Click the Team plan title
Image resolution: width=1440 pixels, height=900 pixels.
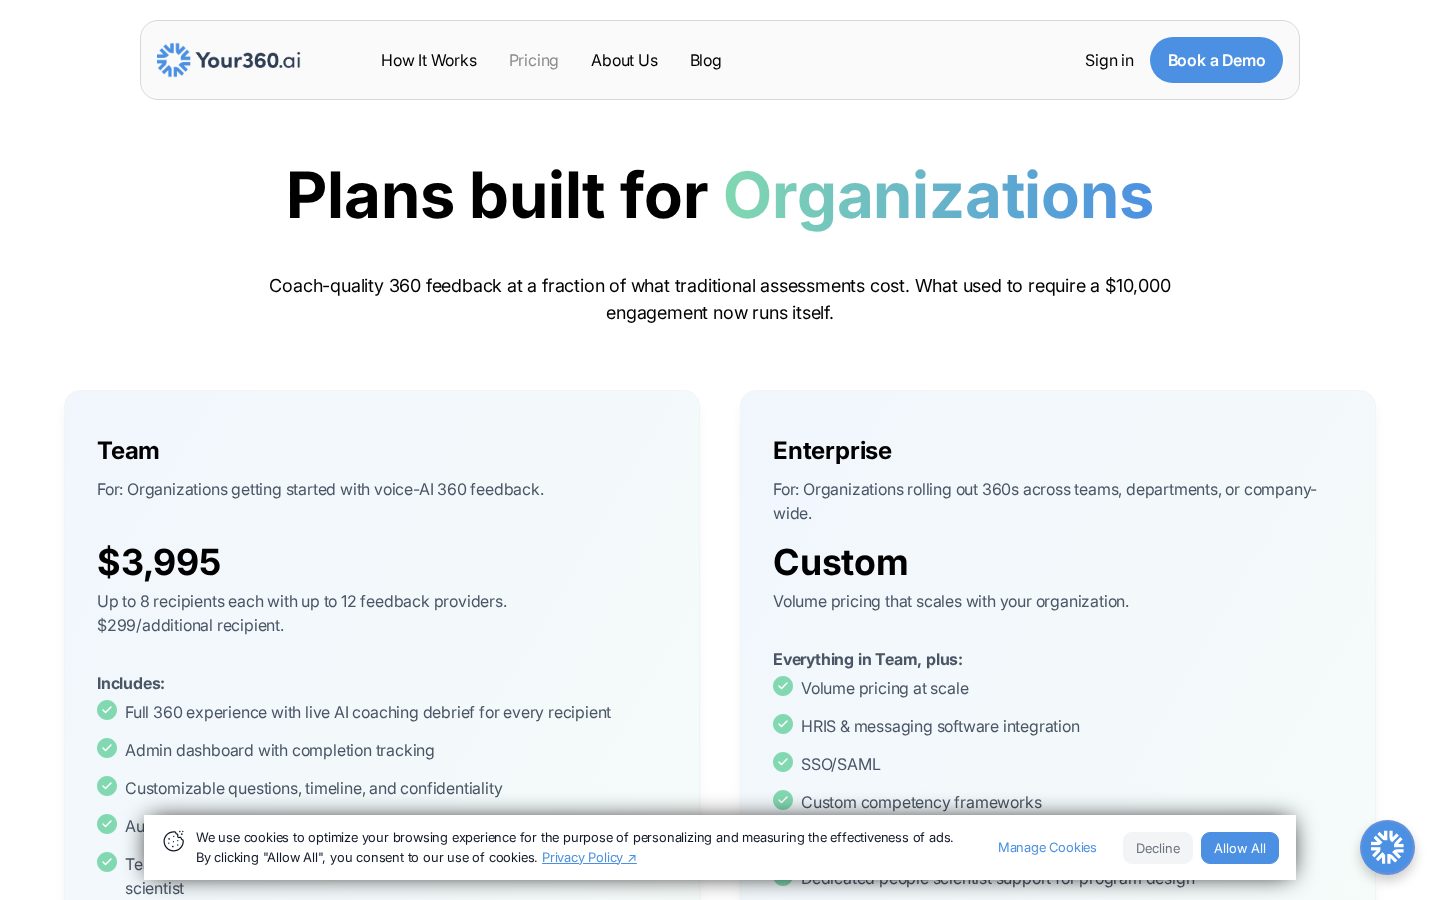(x=128, y=451)
